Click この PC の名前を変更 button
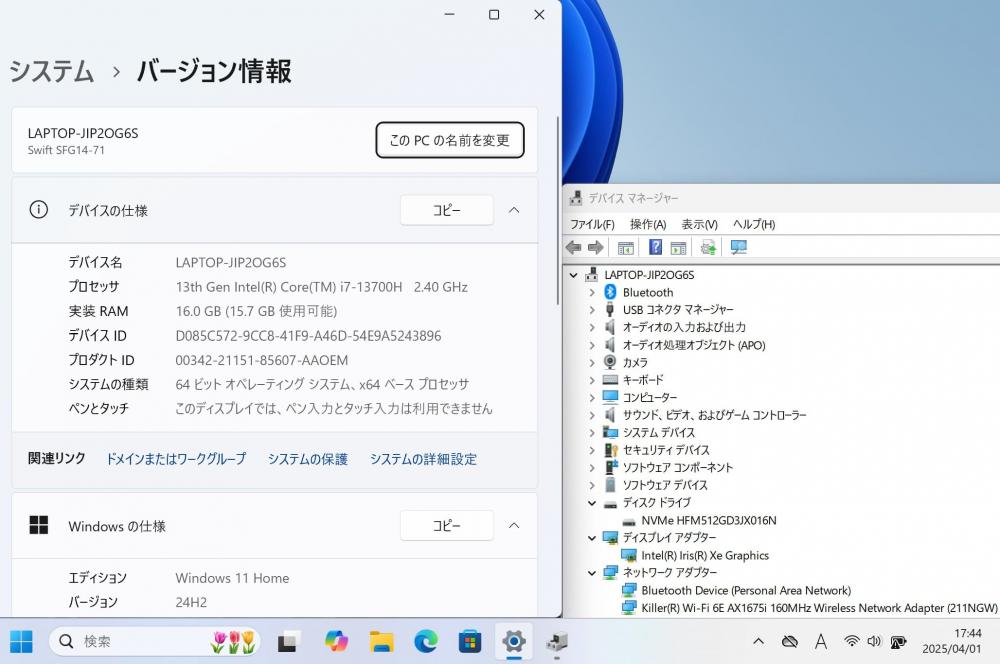Screen dimensions: 1000x664 tap(450, 140)
